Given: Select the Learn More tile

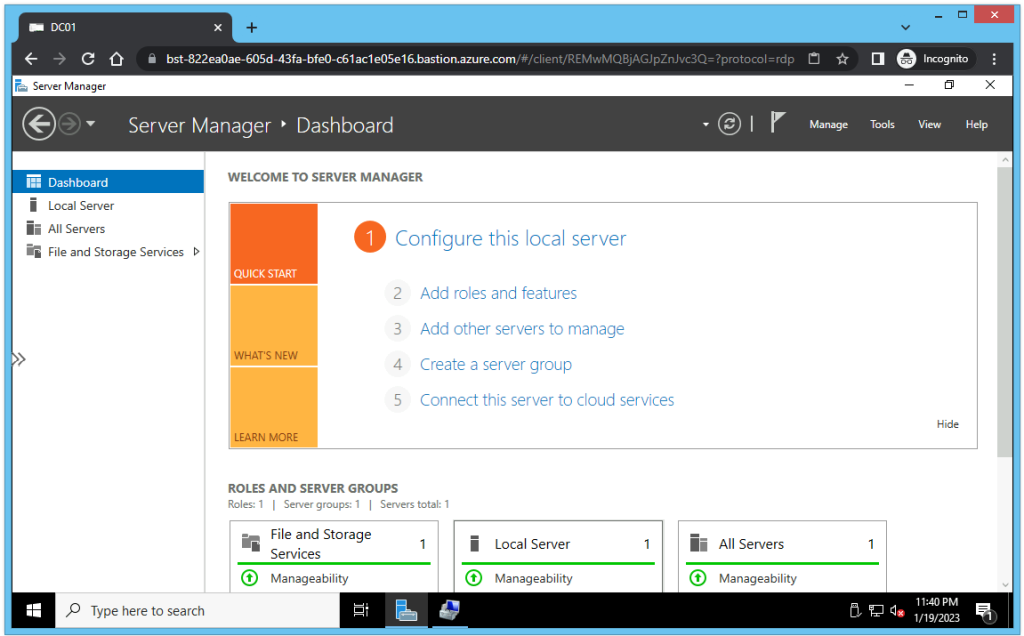Looking at the screenshot, I should (x=274, y=407).
